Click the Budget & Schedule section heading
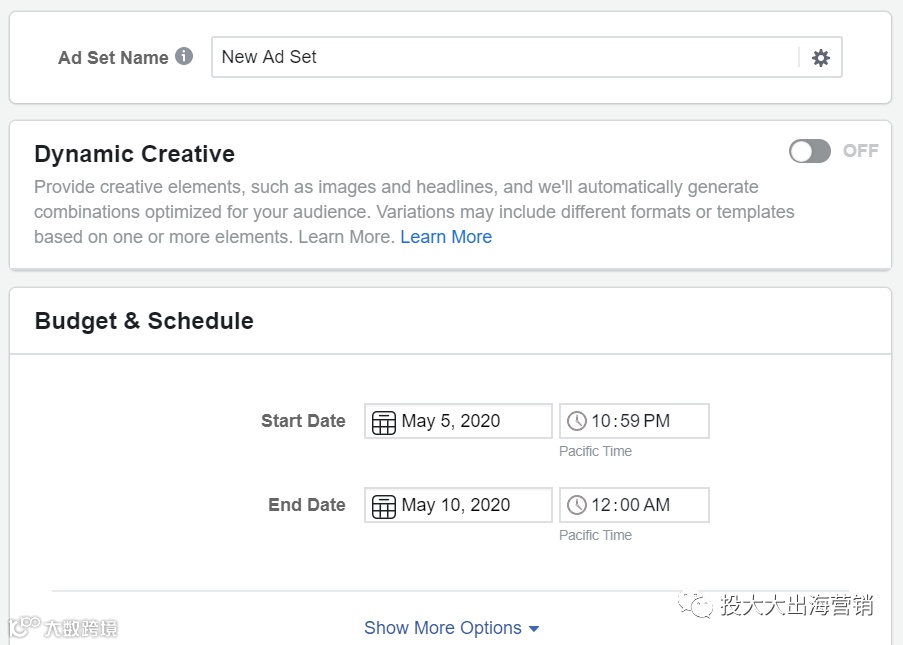The width and height of the screenshot is (903, 645). click(144, 321)
